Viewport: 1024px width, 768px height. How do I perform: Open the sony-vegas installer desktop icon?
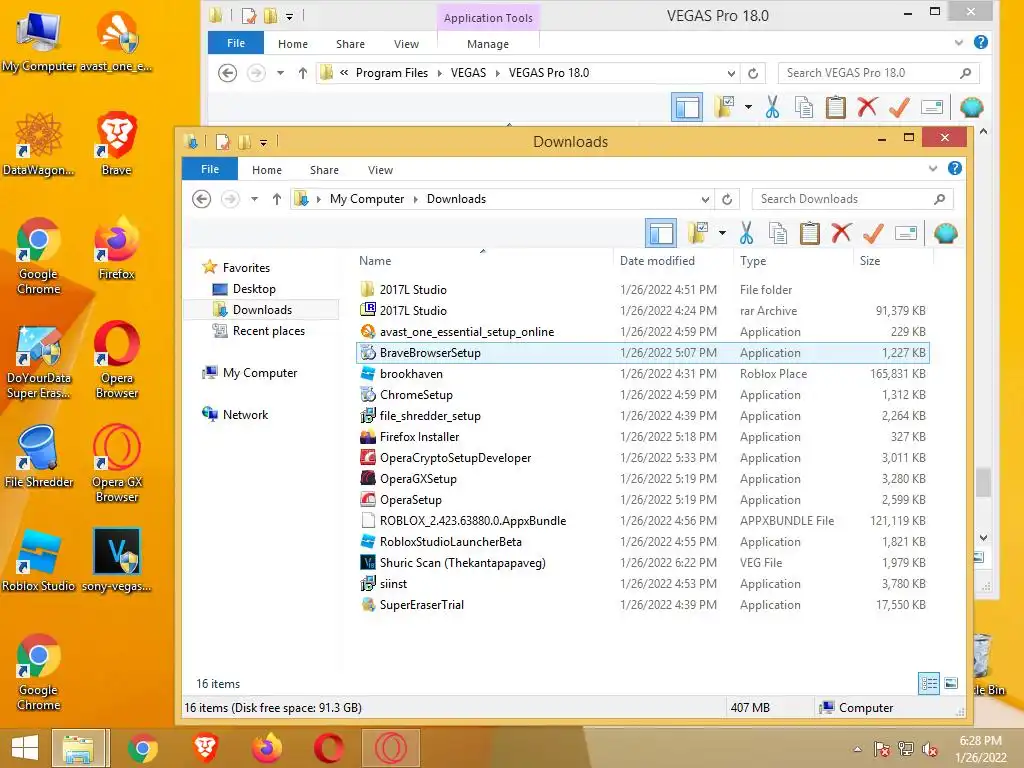pyautogui.click(x=116, y=560)
